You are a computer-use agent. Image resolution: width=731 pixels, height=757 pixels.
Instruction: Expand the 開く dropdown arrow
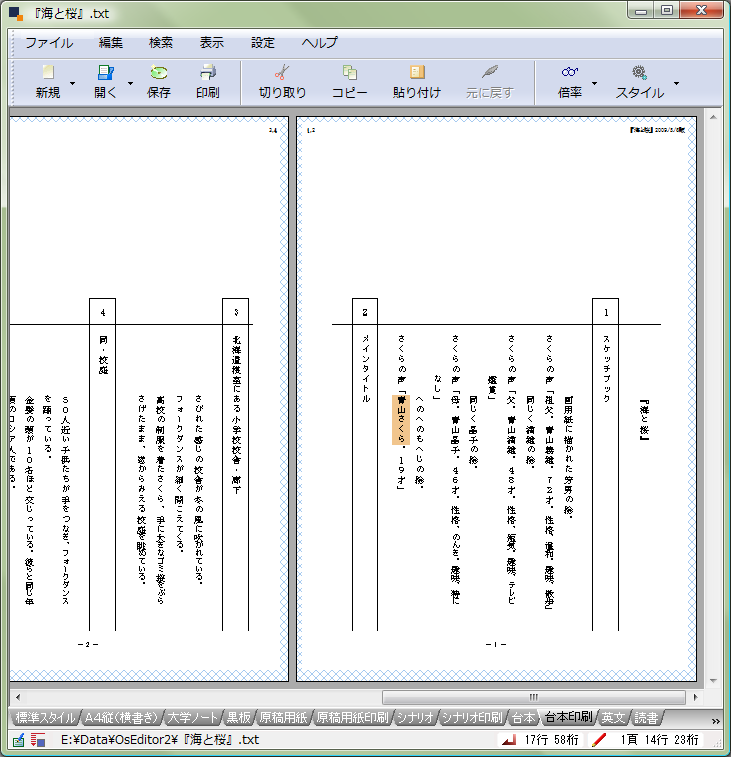130,84
